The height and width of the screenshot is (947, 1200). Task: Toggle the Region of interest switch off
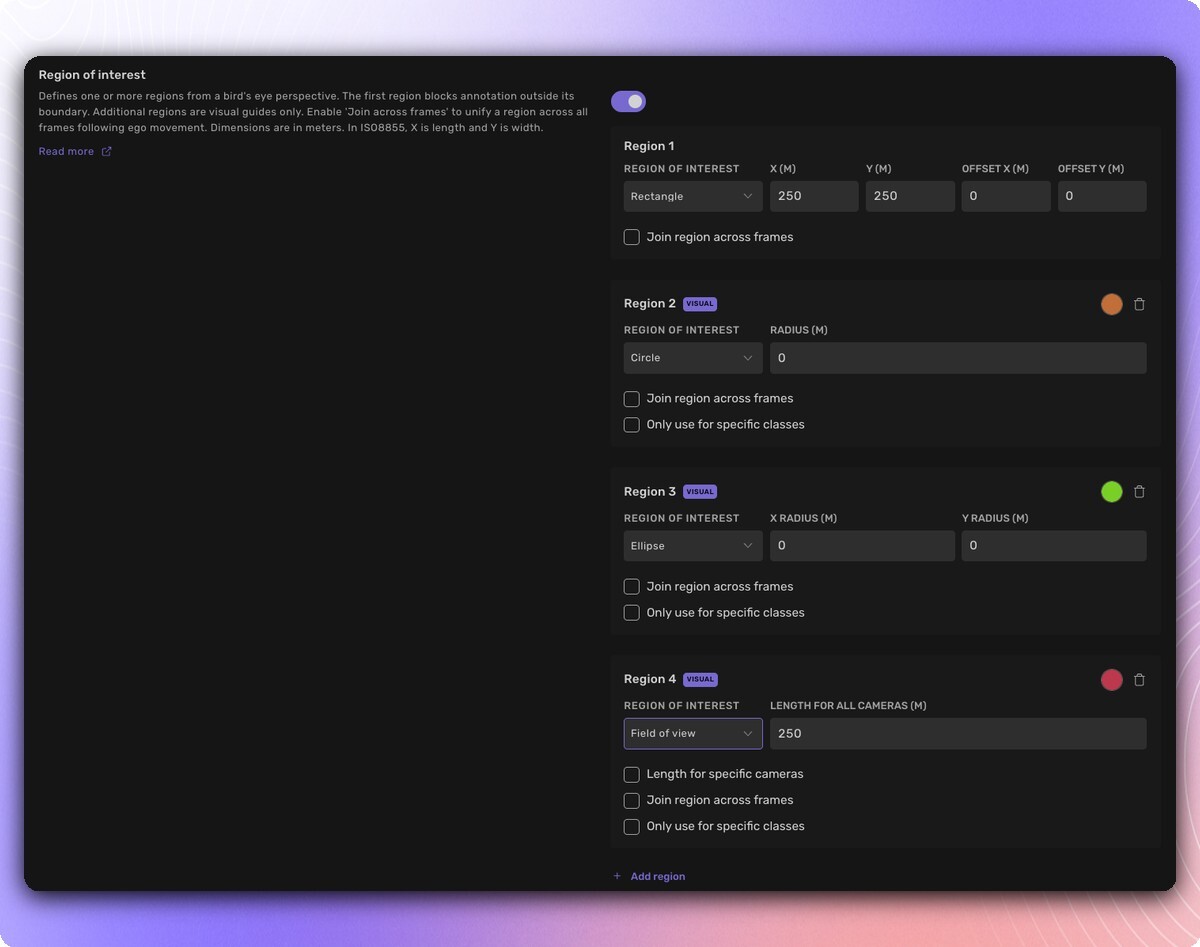[628, 102]
